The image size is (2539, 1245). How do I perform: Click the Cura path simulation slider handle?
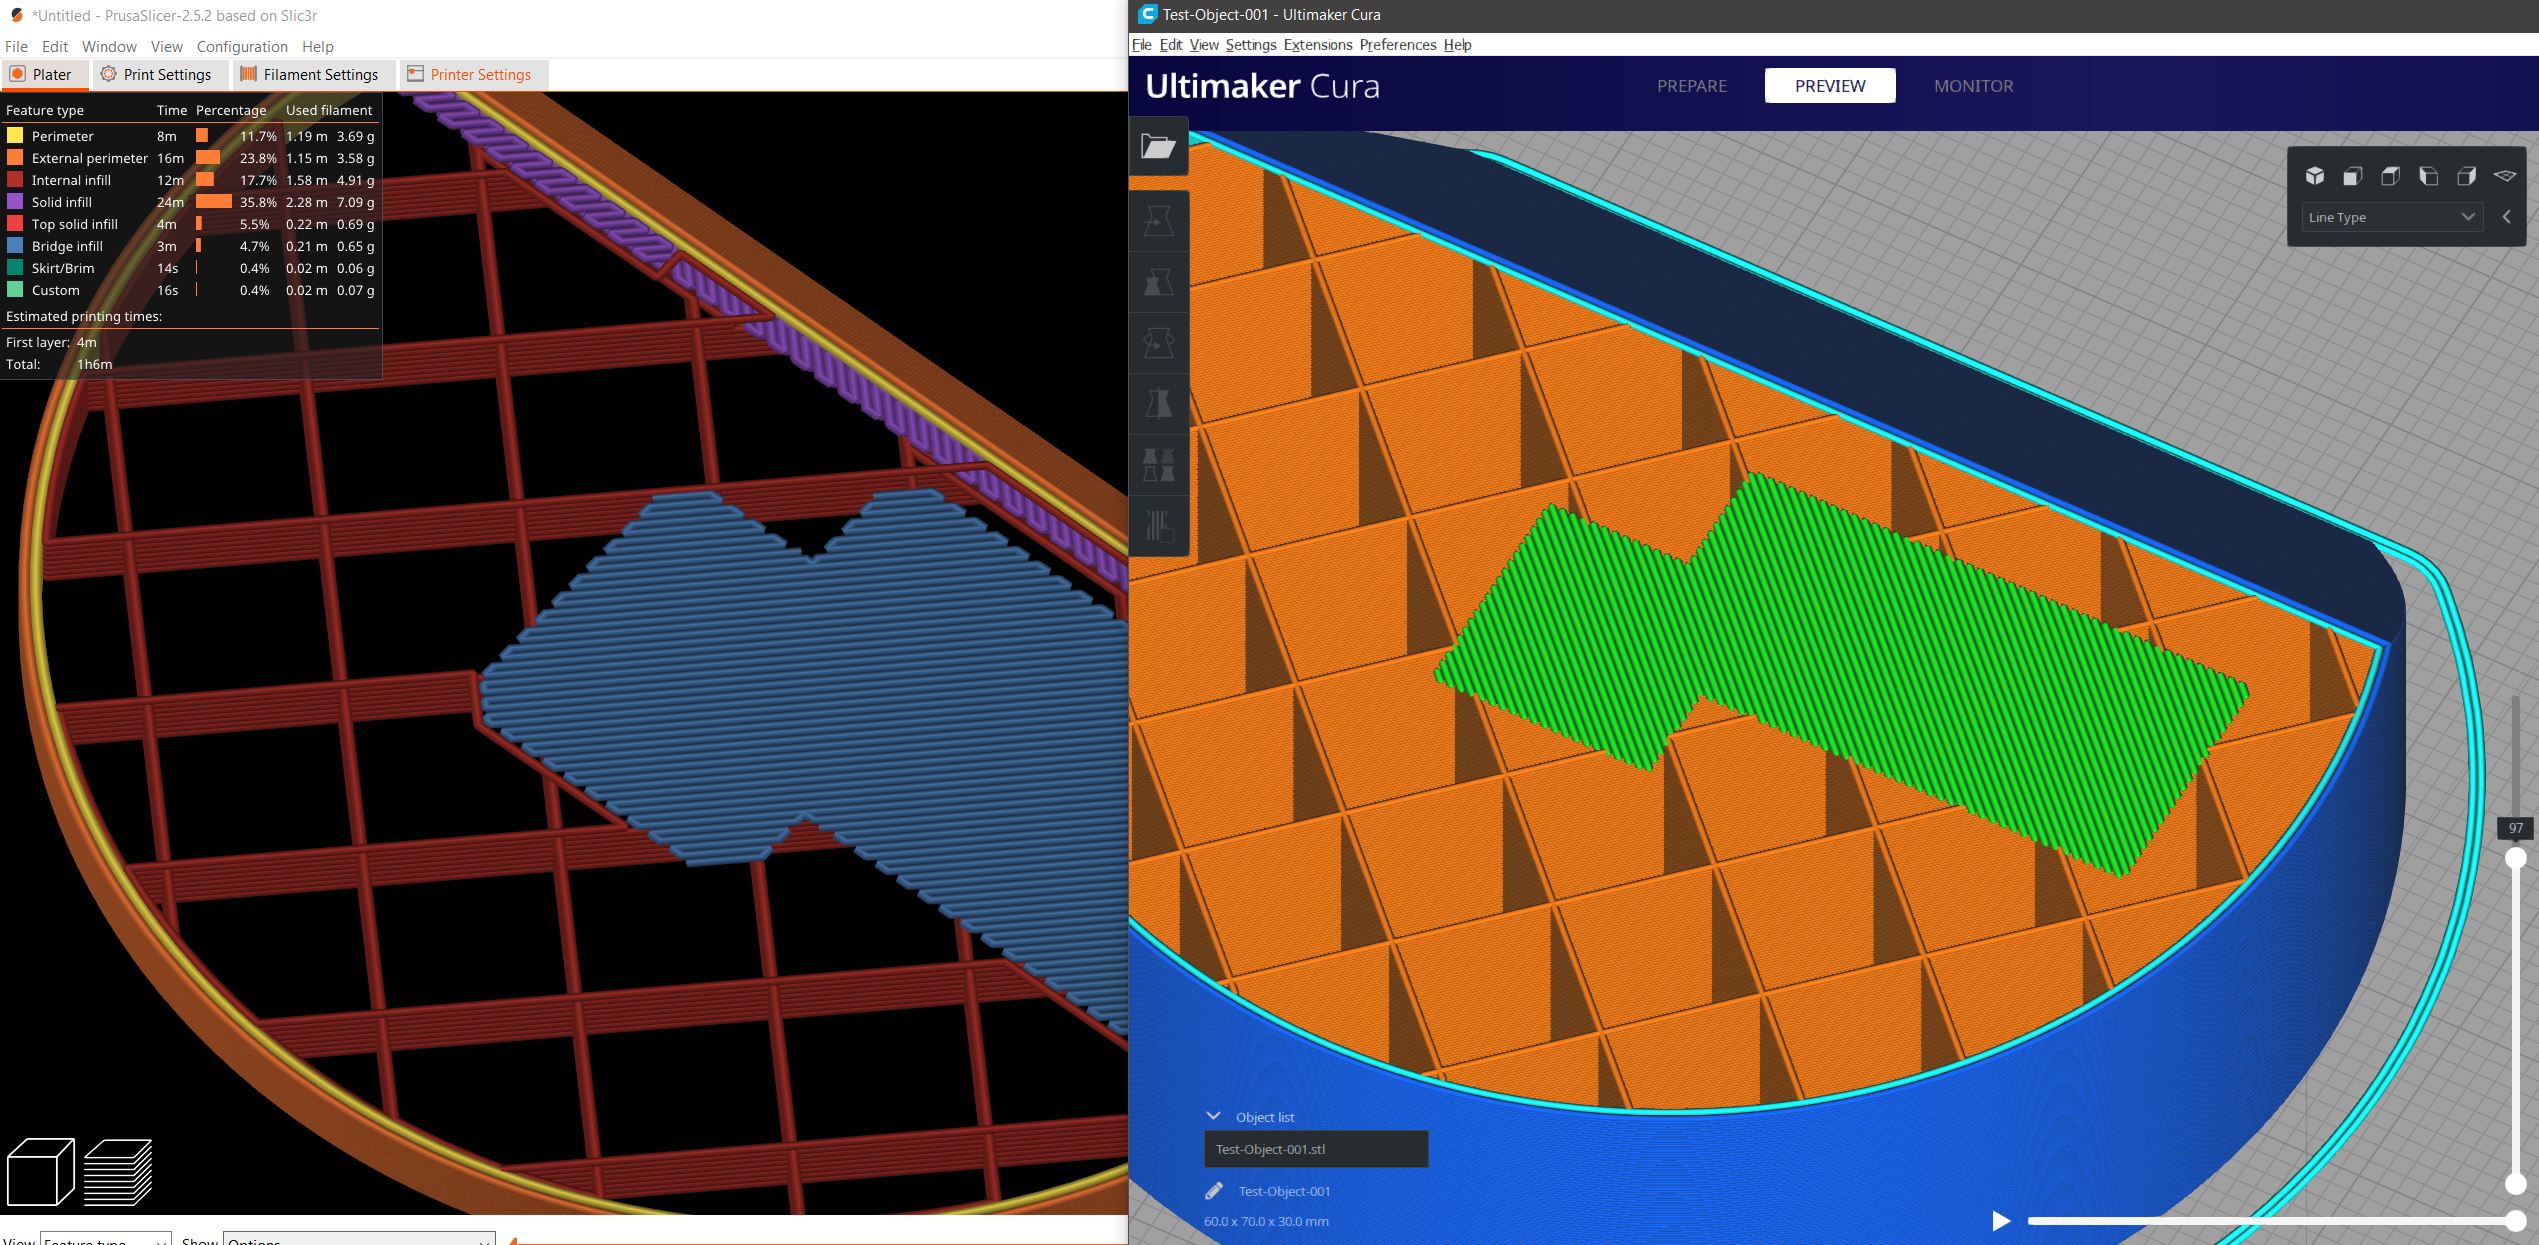pos(2515,1221)
